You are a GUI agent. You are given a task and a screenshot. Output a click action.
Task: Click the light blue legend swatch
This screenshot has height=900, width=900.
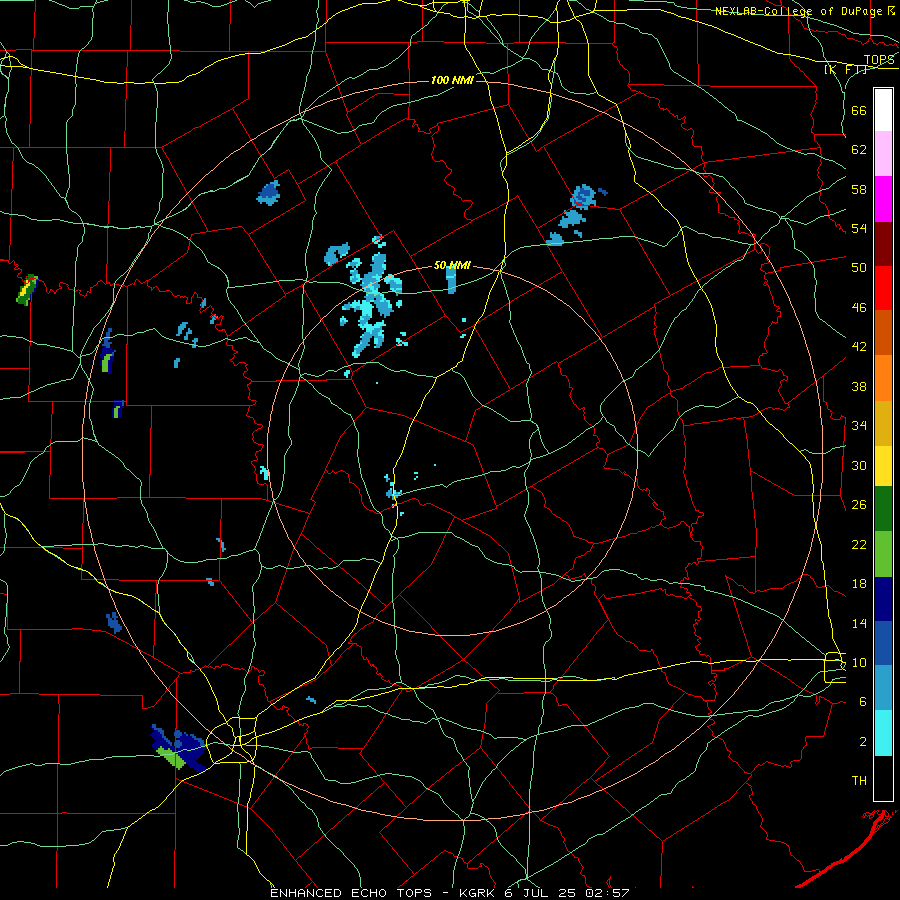click(883, 688)
